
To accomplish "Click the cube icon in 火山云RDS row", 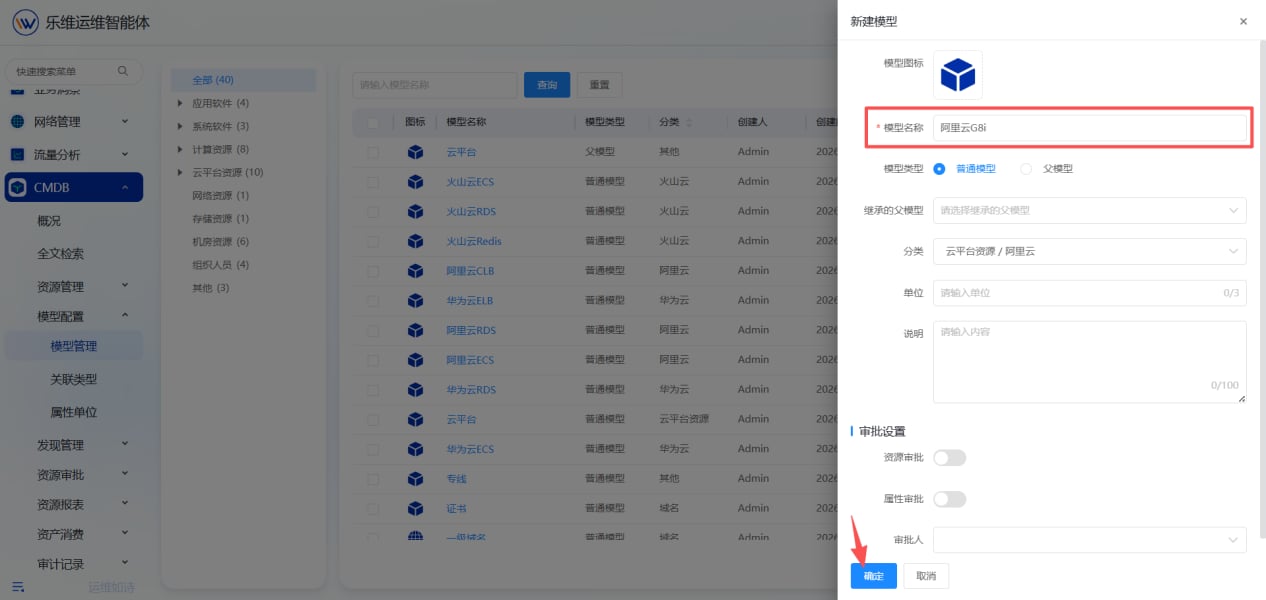I will (415, 212).
